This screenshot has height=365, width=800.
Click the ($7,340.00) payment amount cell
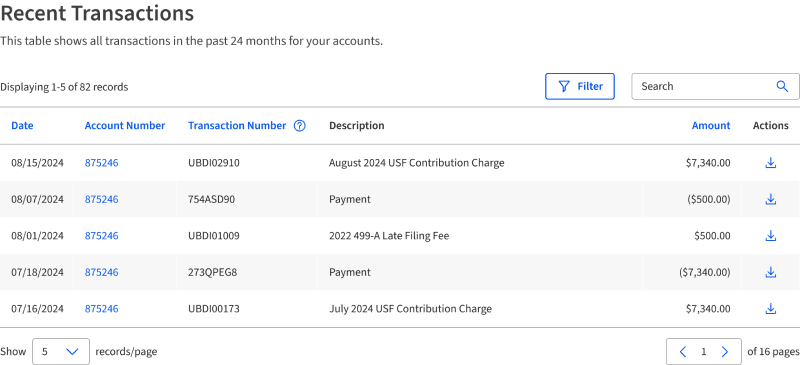pos(705,272)
